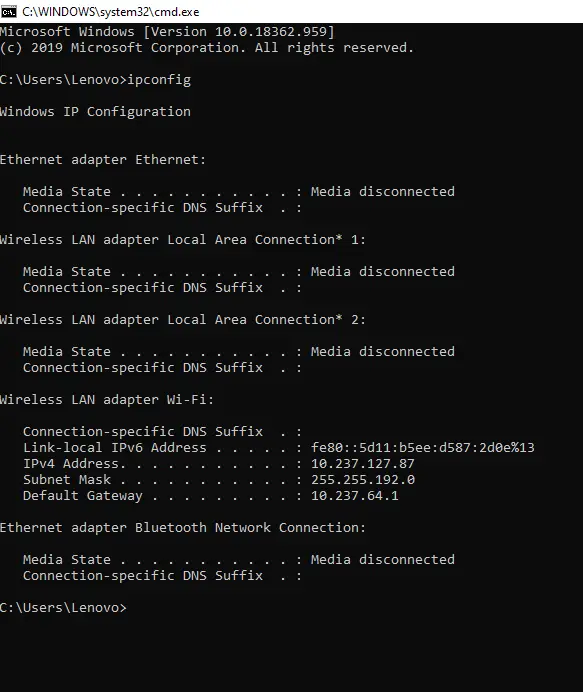Screen dimensions: 583x692
Task: Click the Microsoft Corporation copyright line
Action: [x=207, y=48]
